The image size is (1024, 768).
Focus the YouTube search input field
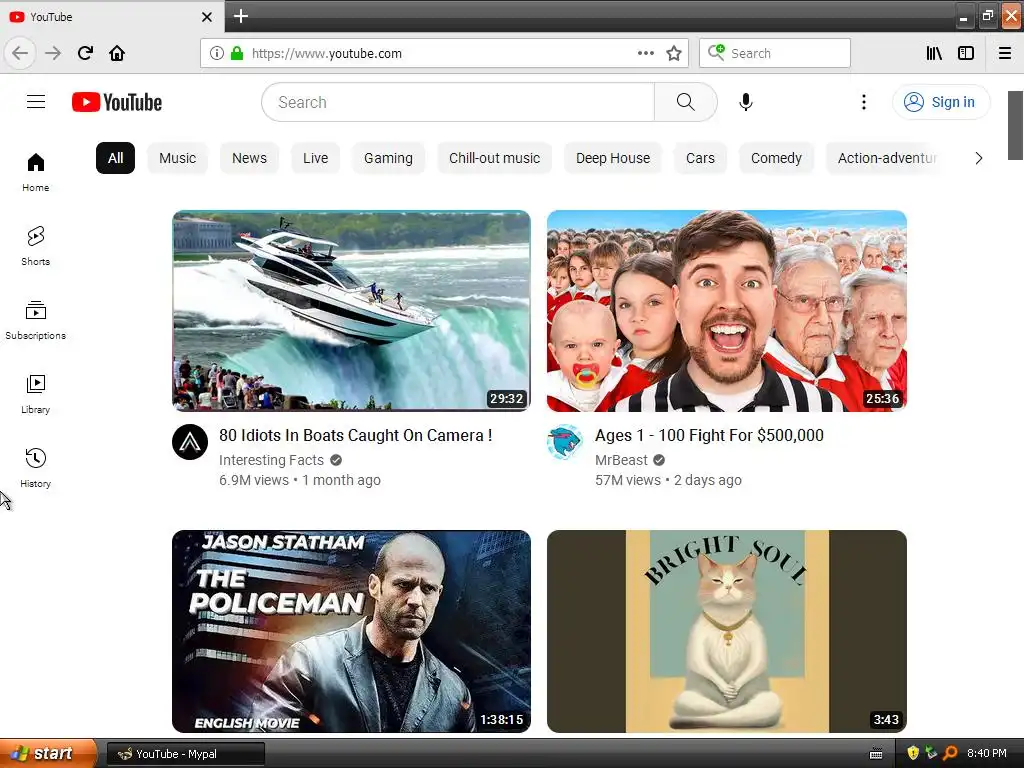click(x=458, y=102)
